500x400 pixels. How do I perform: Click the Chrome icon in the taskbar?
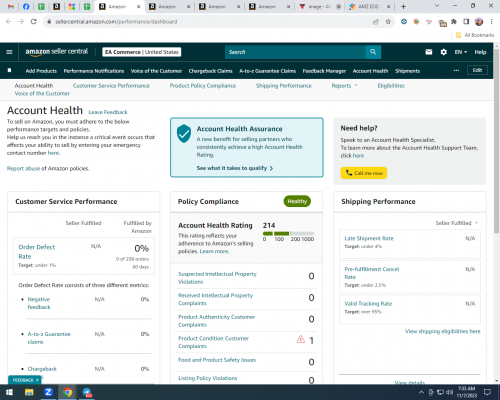pyautogui.click(x=68, y=392)
